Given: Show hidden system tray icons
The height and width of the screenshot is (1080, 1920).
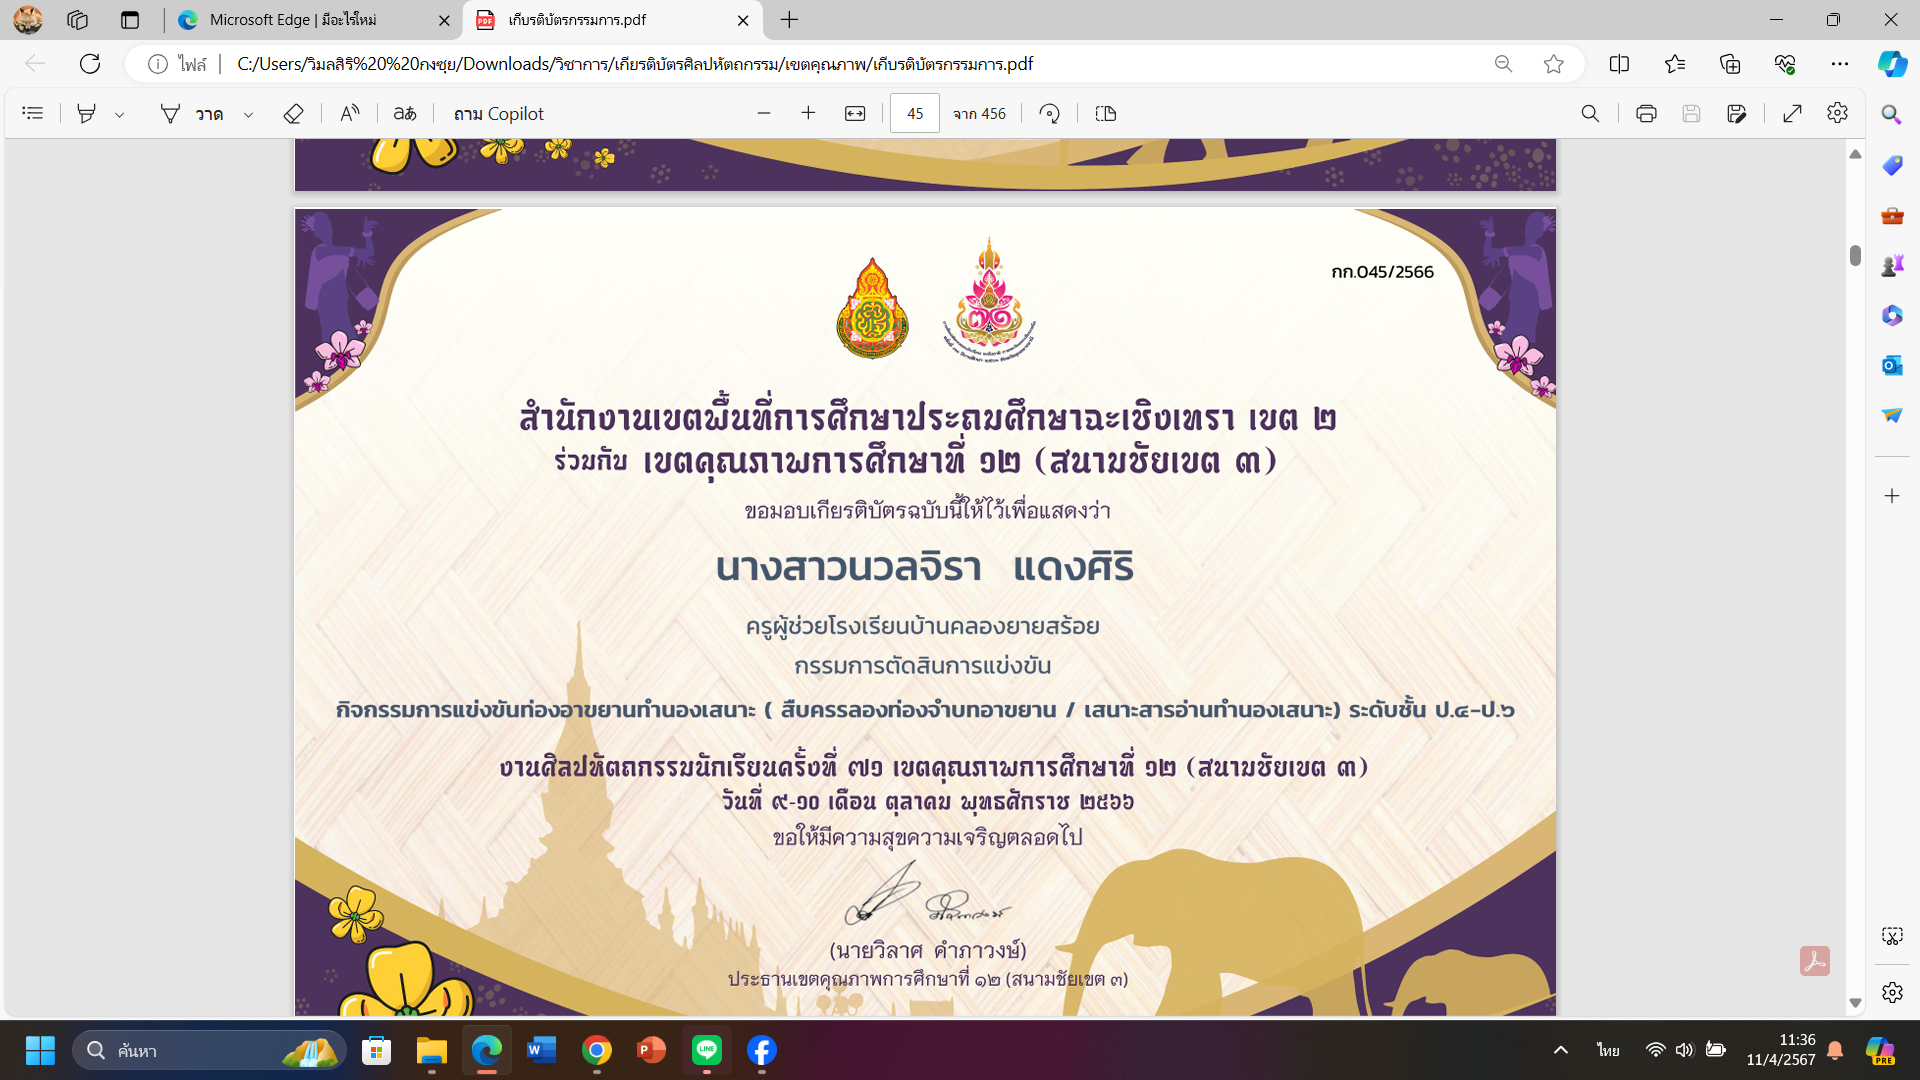Looking at the screenshot, I should pyautogui.click(x=1560, y=1050).
